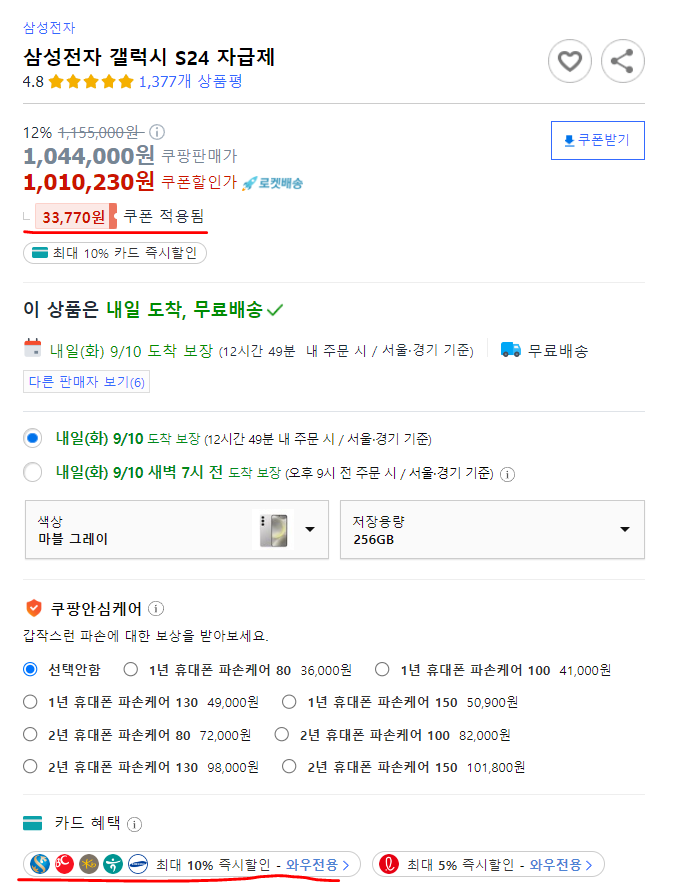Image resolution: width=683 pixels, height=893 pixels.
Task: Click 다른 판매자 보기(6) button
Action: tap(87, 382)
